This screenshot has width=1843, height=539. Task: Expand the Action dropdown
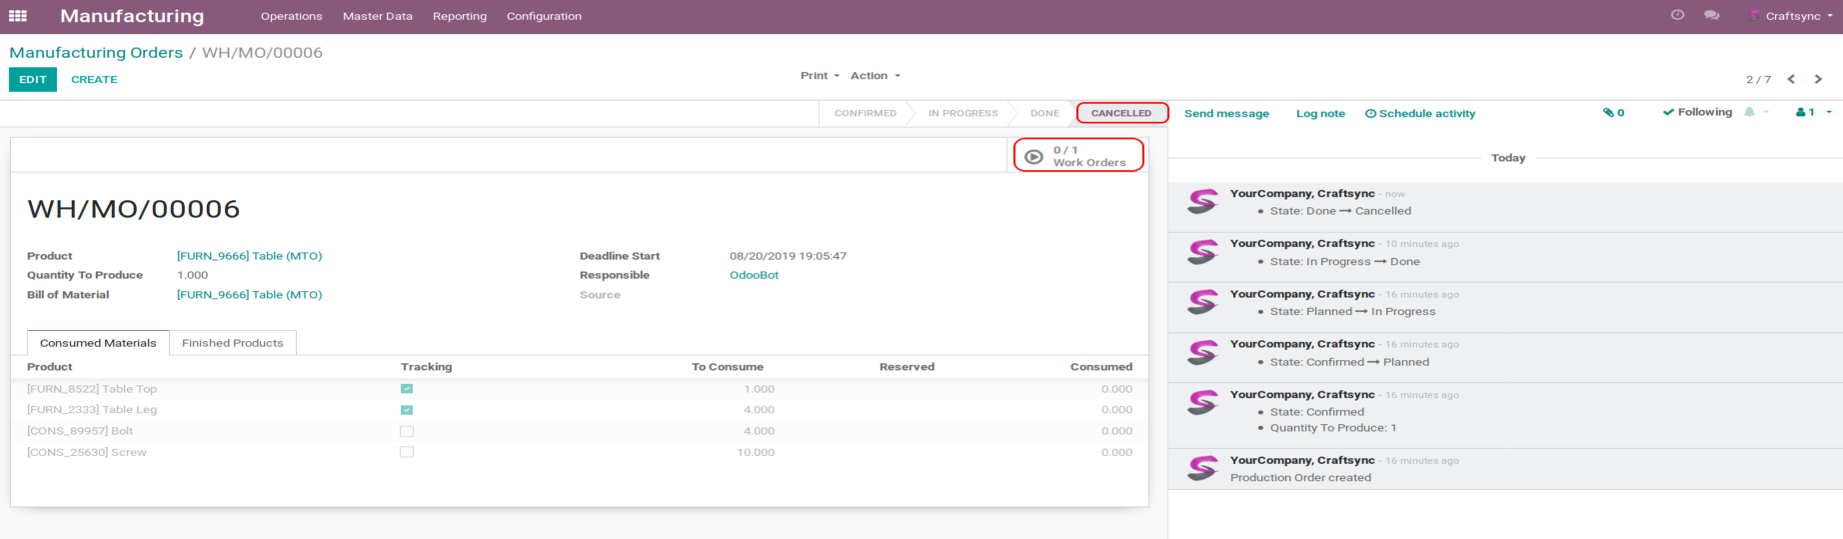click(875, 76)
